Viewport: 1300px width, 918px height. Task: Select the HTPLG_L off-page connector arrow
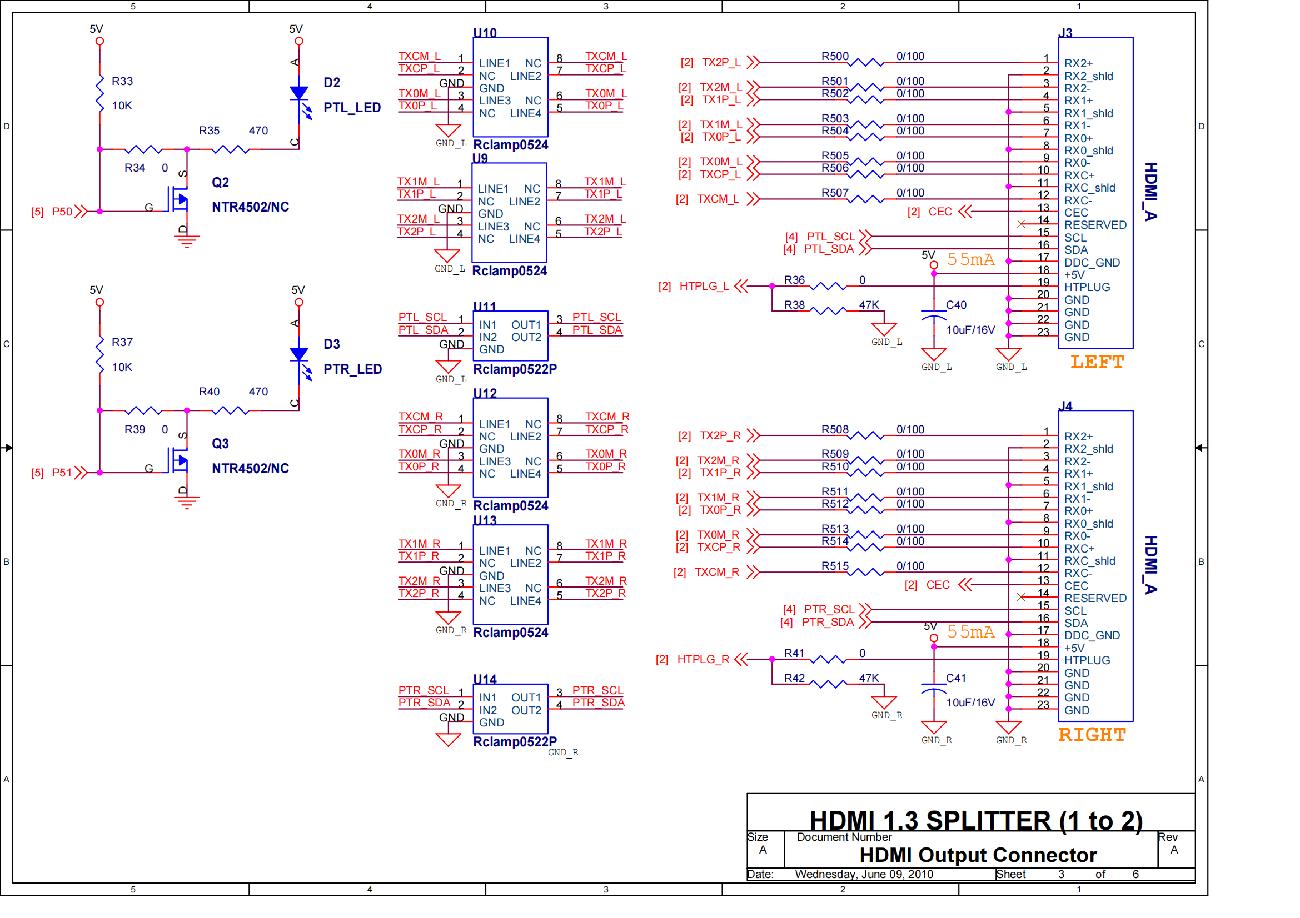(741, 286)
